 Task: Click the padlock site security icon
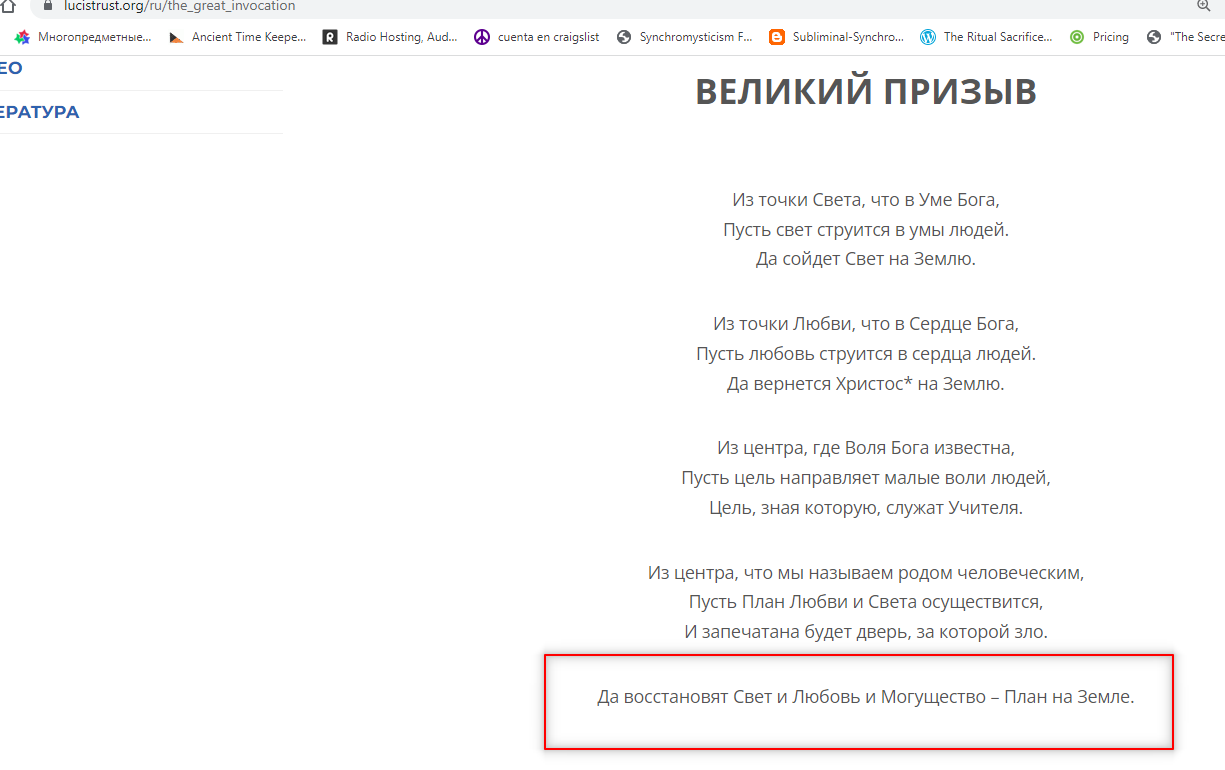tap(46, 5)
